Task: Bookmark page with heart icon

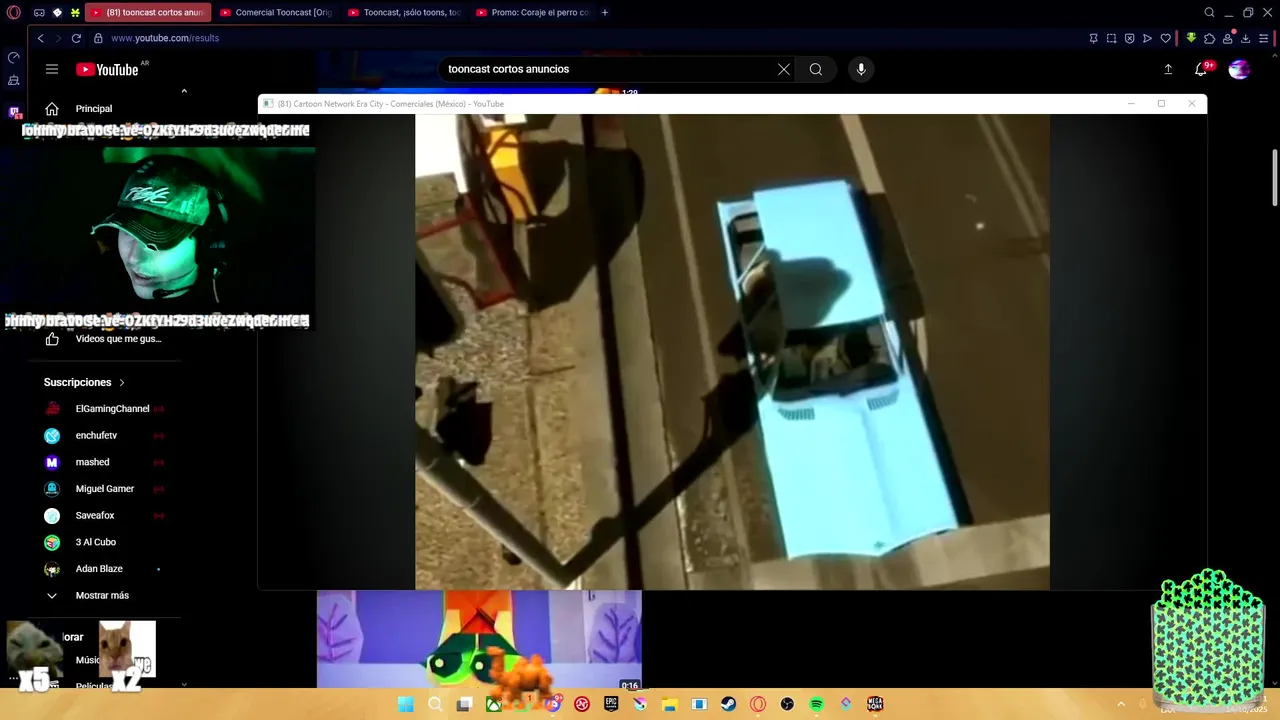Action: pos(1165,38)
